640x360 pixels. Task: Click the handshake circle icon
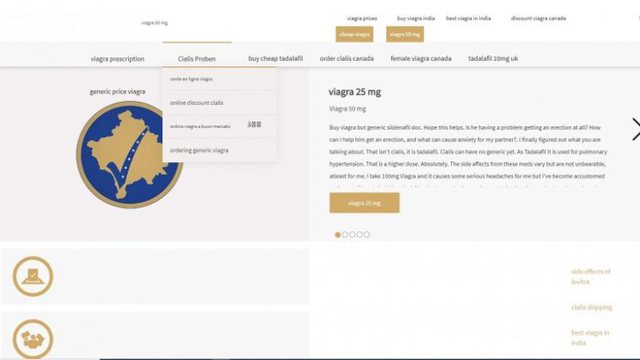point(33,339)
